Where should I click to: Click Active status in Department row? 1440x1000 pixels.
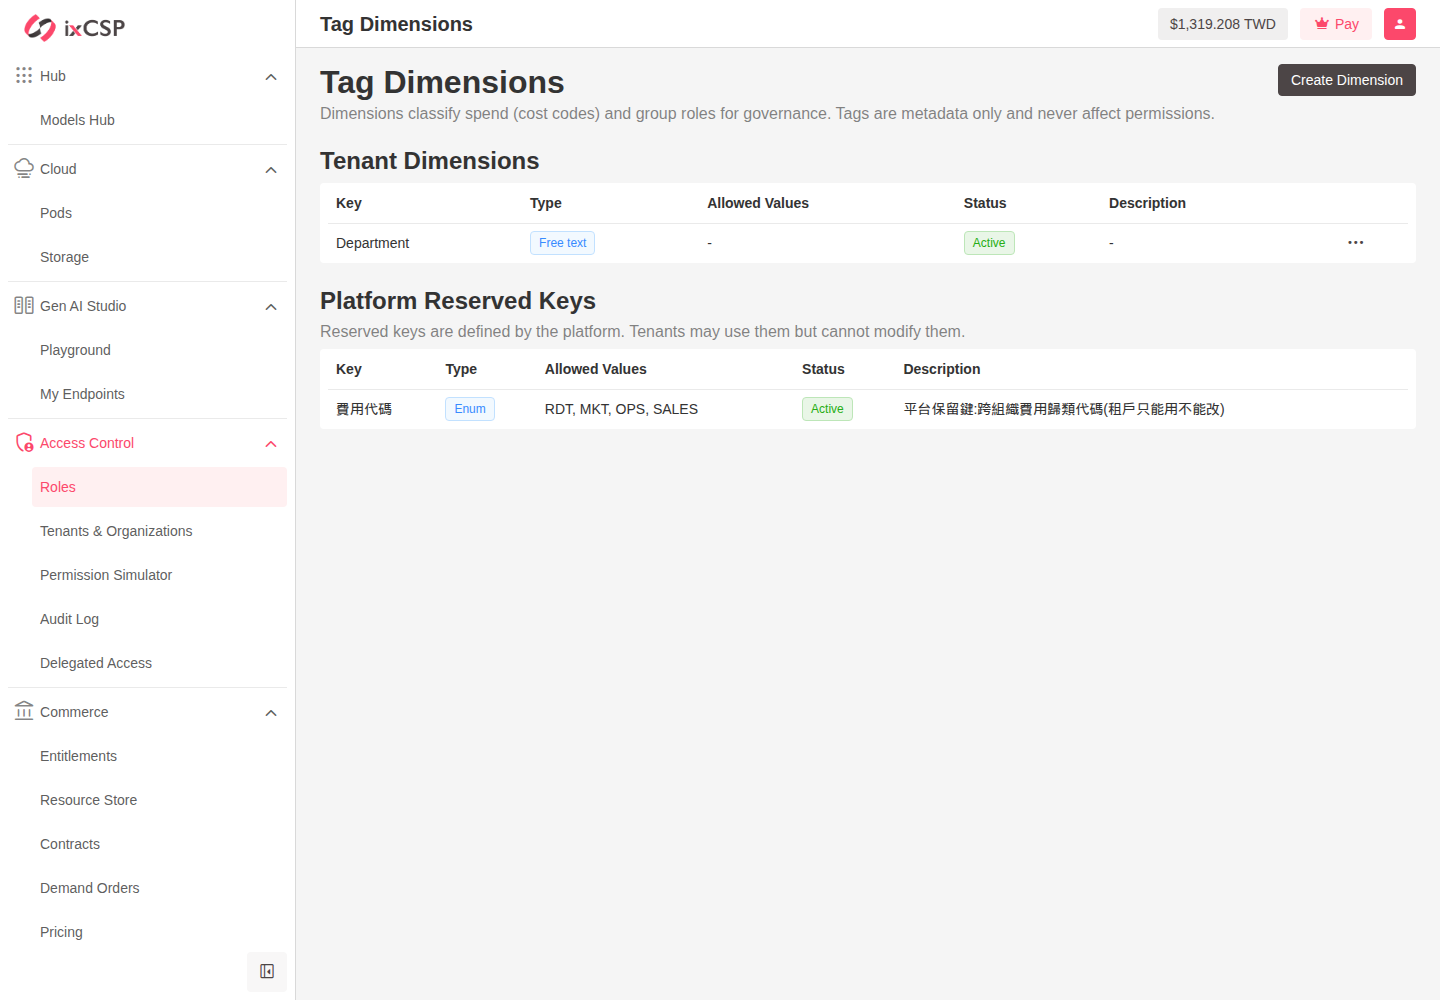click(989, 243)
